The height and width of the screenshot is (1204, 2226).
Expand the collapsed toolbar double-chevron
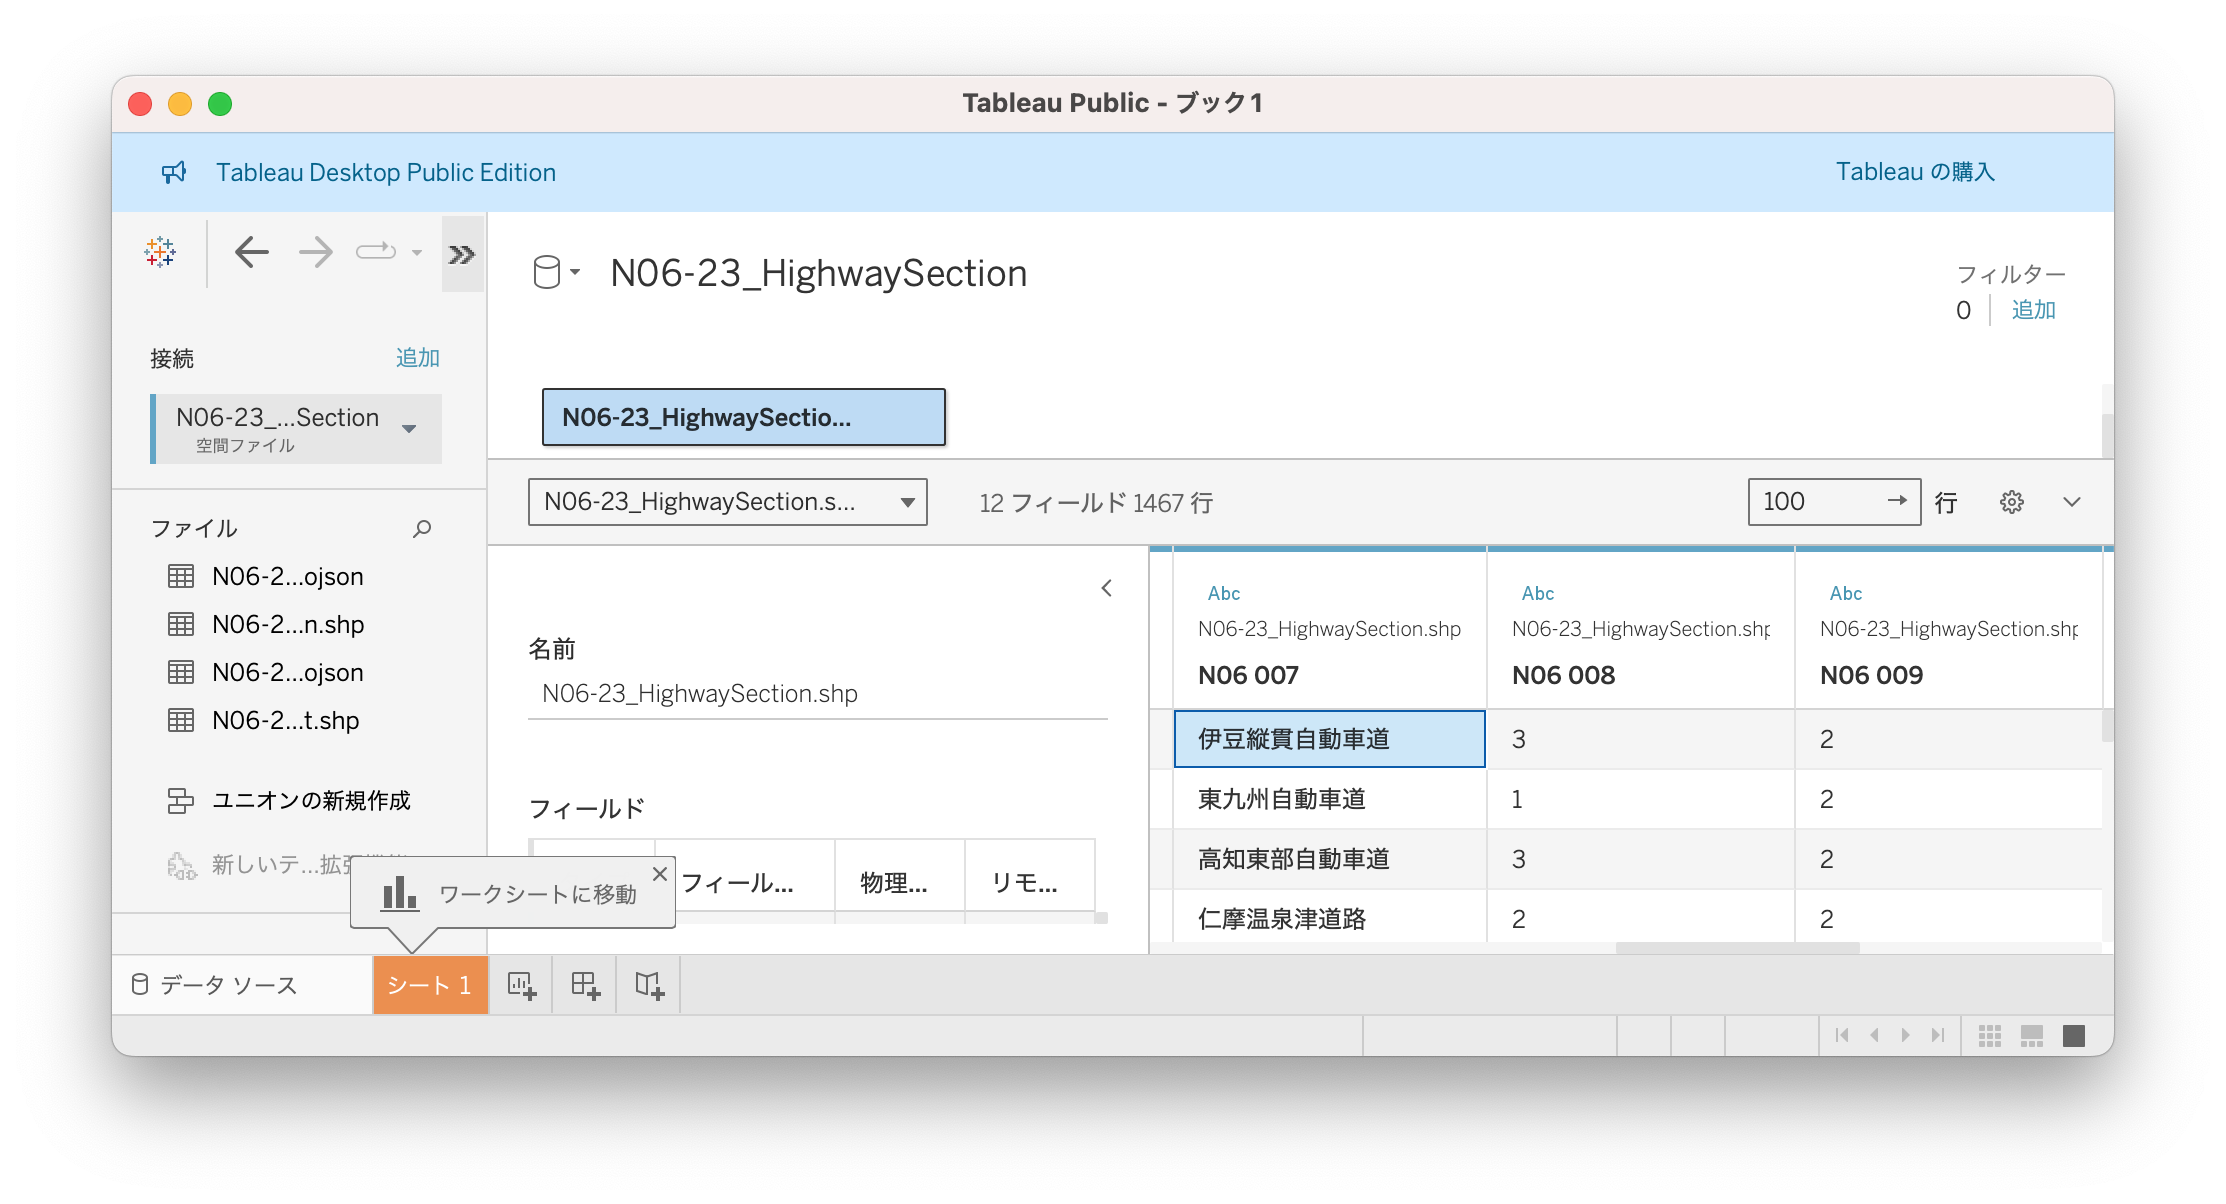(x=462, y=254)
